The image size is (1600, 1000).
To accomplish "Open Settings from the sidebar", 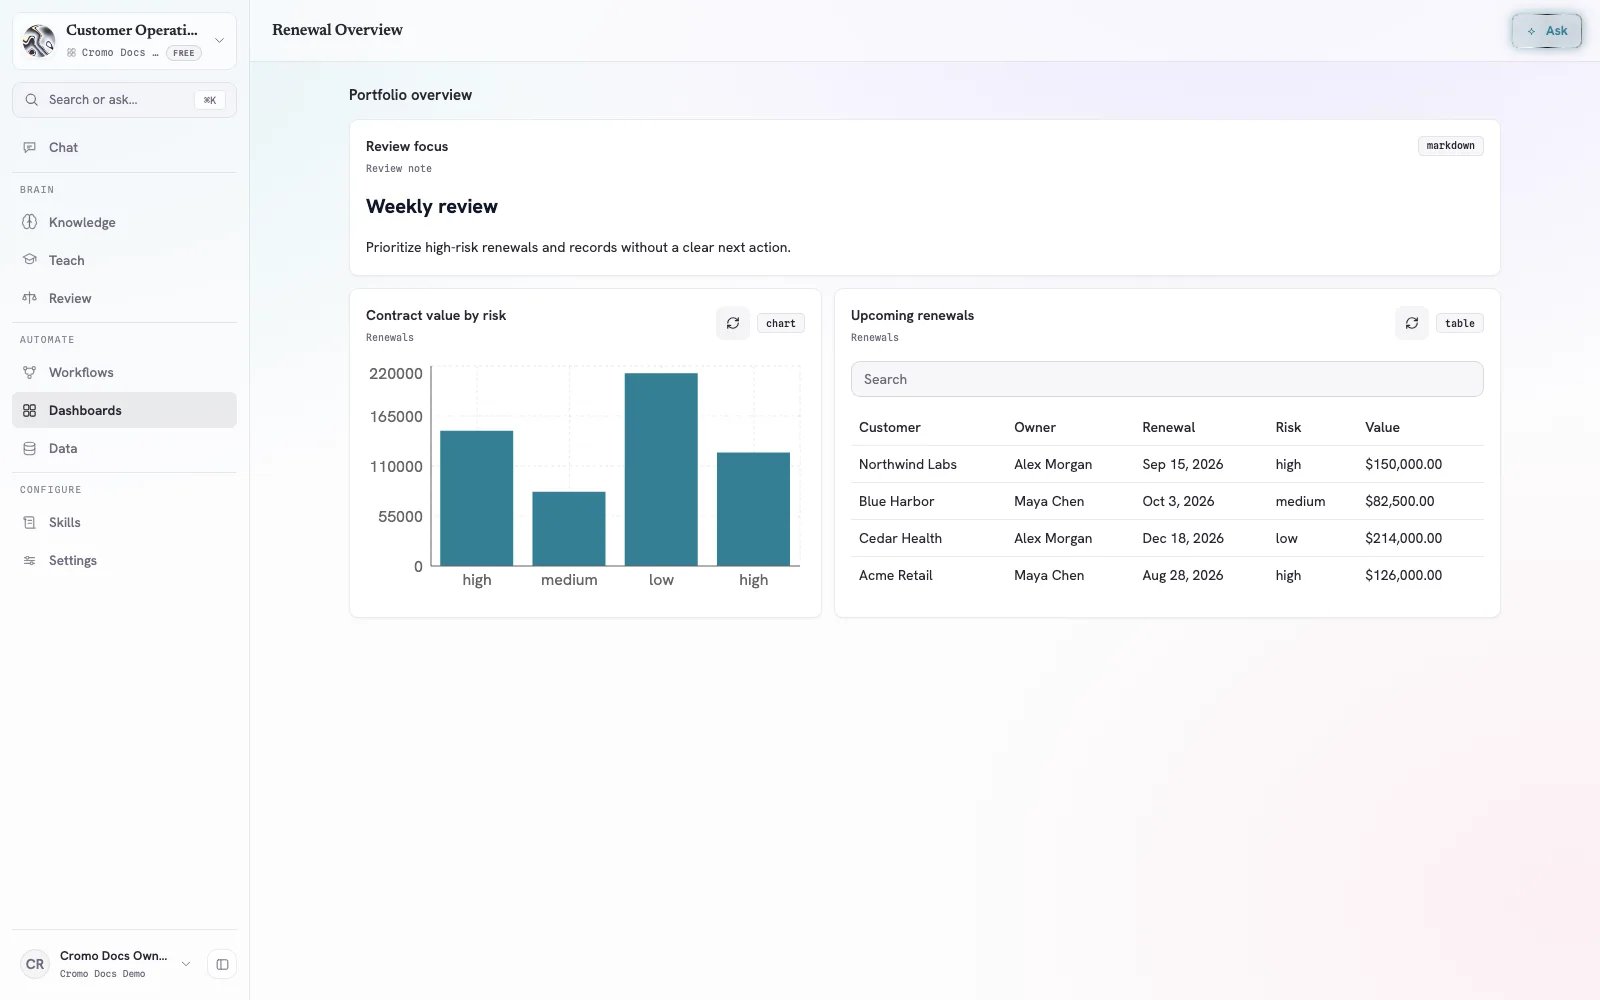I will click(124, 560).
